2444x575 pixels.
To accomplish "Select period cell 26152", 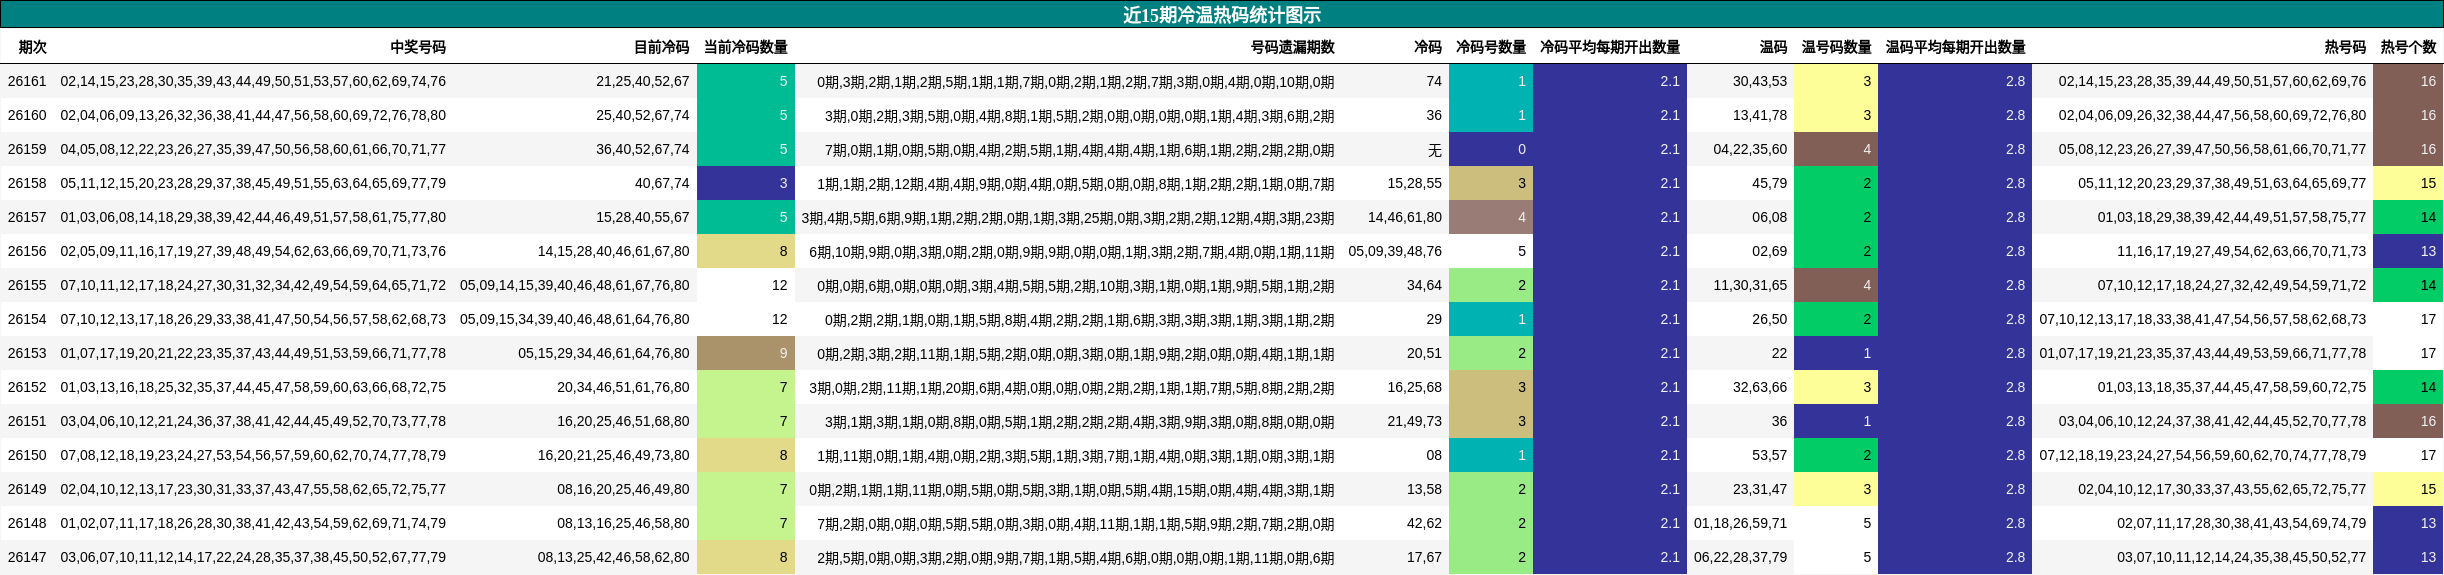I will click(x=27, y=387).
